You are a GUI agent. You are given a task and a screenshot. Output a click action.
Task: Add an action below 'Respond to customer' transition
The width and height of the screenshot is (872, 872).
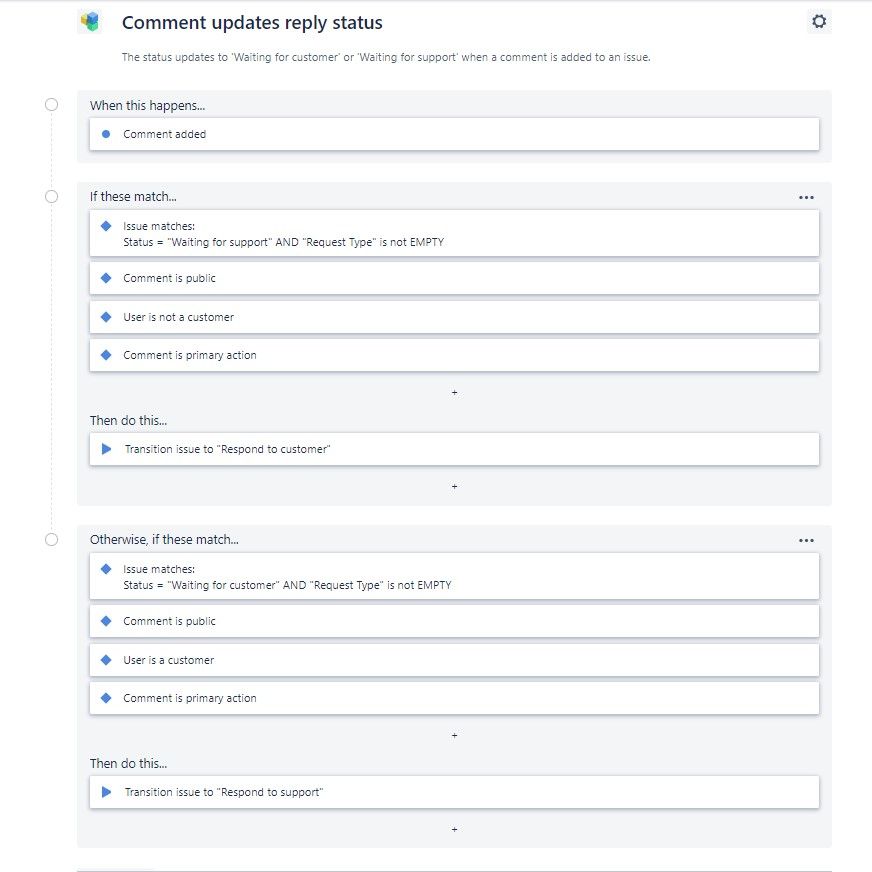(x=454, y=487)
